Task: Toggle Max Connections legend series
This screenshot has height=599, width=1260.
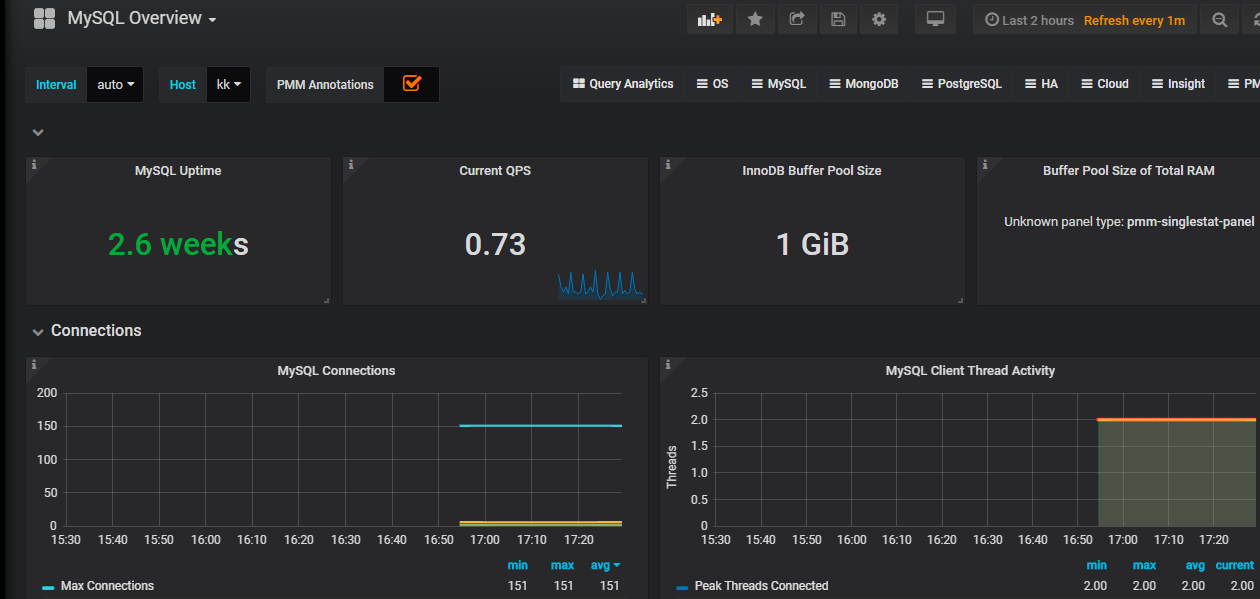Action: click(107, 586)
